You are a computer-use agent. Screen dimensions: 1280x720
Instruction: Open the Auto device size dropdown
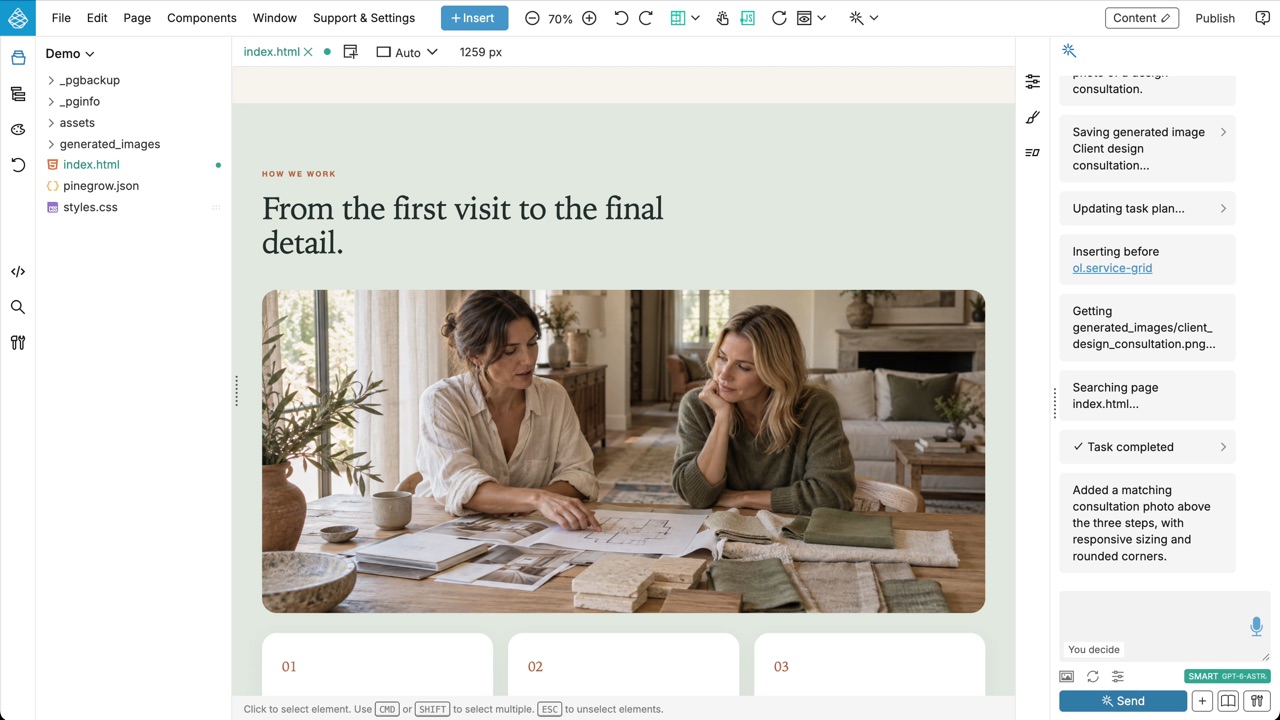(x=407, y=52)
